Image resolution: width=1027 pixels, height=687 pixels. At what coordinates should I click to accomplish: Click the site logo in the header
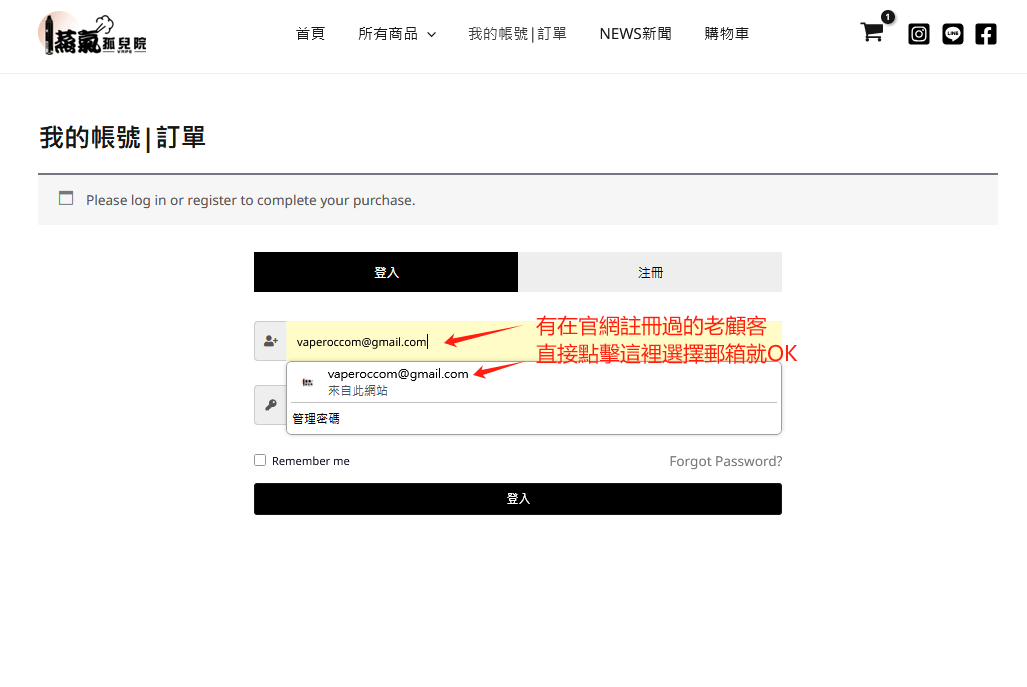point(92,33)
